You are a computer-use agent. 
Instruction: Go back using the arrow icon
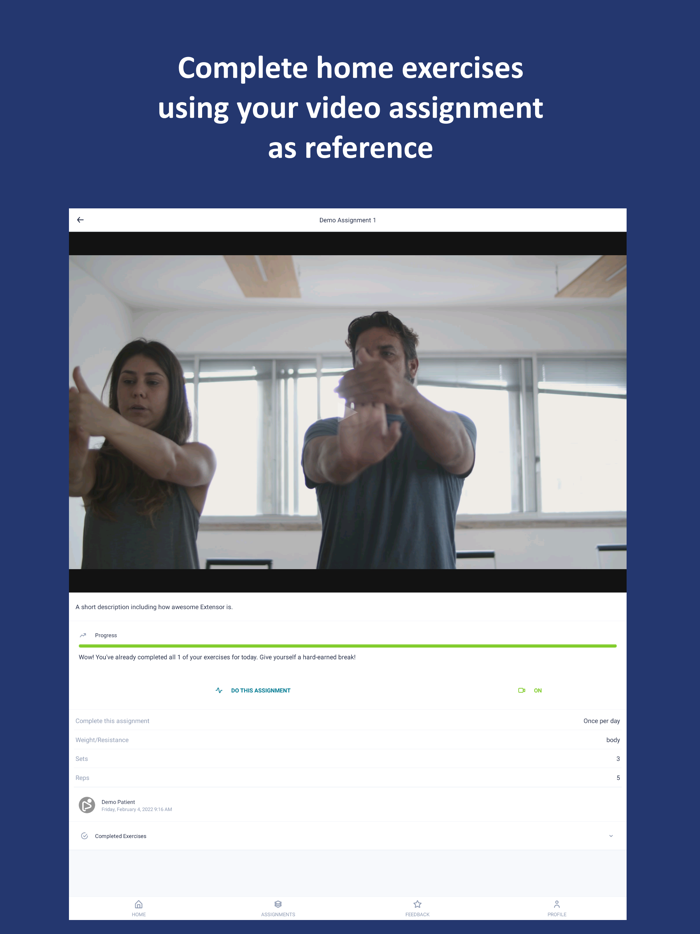pyautogui.click(x=80, y=220)
